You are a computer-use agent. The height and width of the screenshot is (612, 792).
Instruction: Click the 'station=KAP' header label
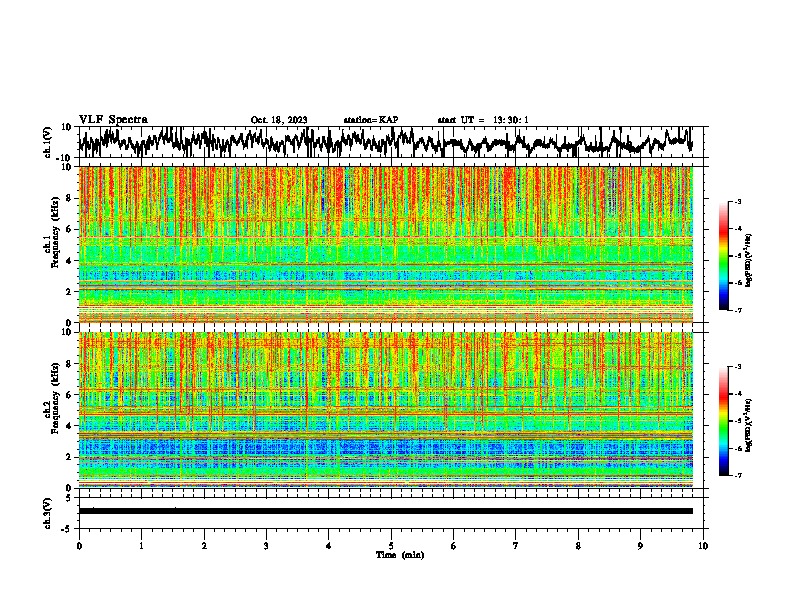click(x=371, y=120)
